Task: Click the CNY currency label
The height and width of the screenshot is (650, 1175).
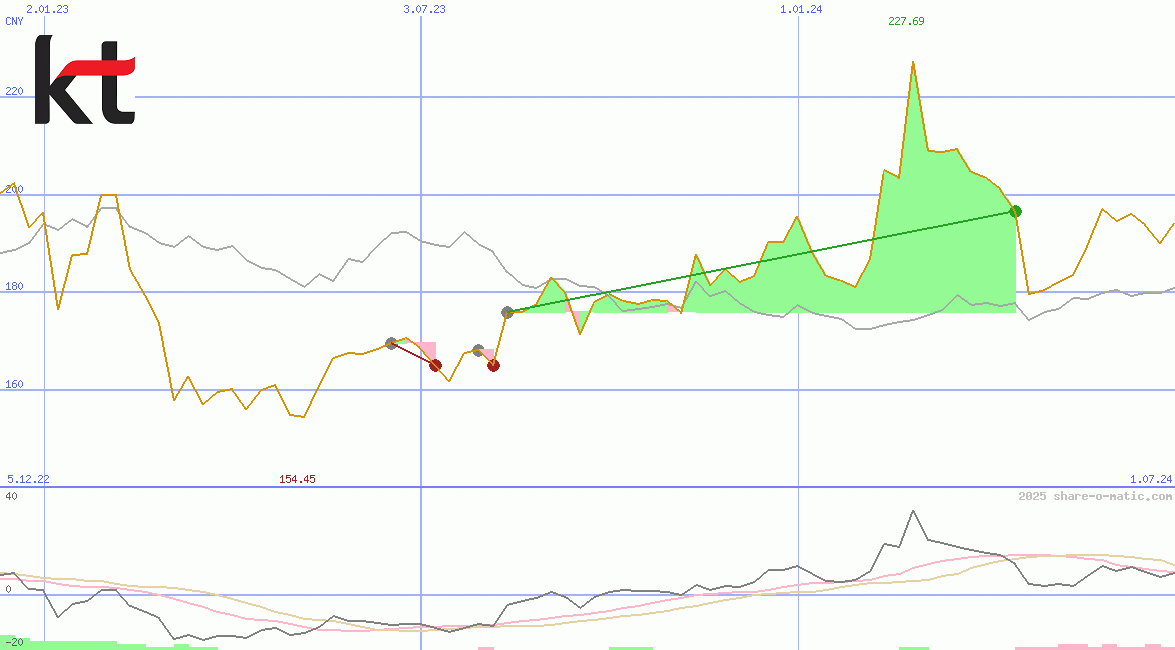Action: click(15, 21)
